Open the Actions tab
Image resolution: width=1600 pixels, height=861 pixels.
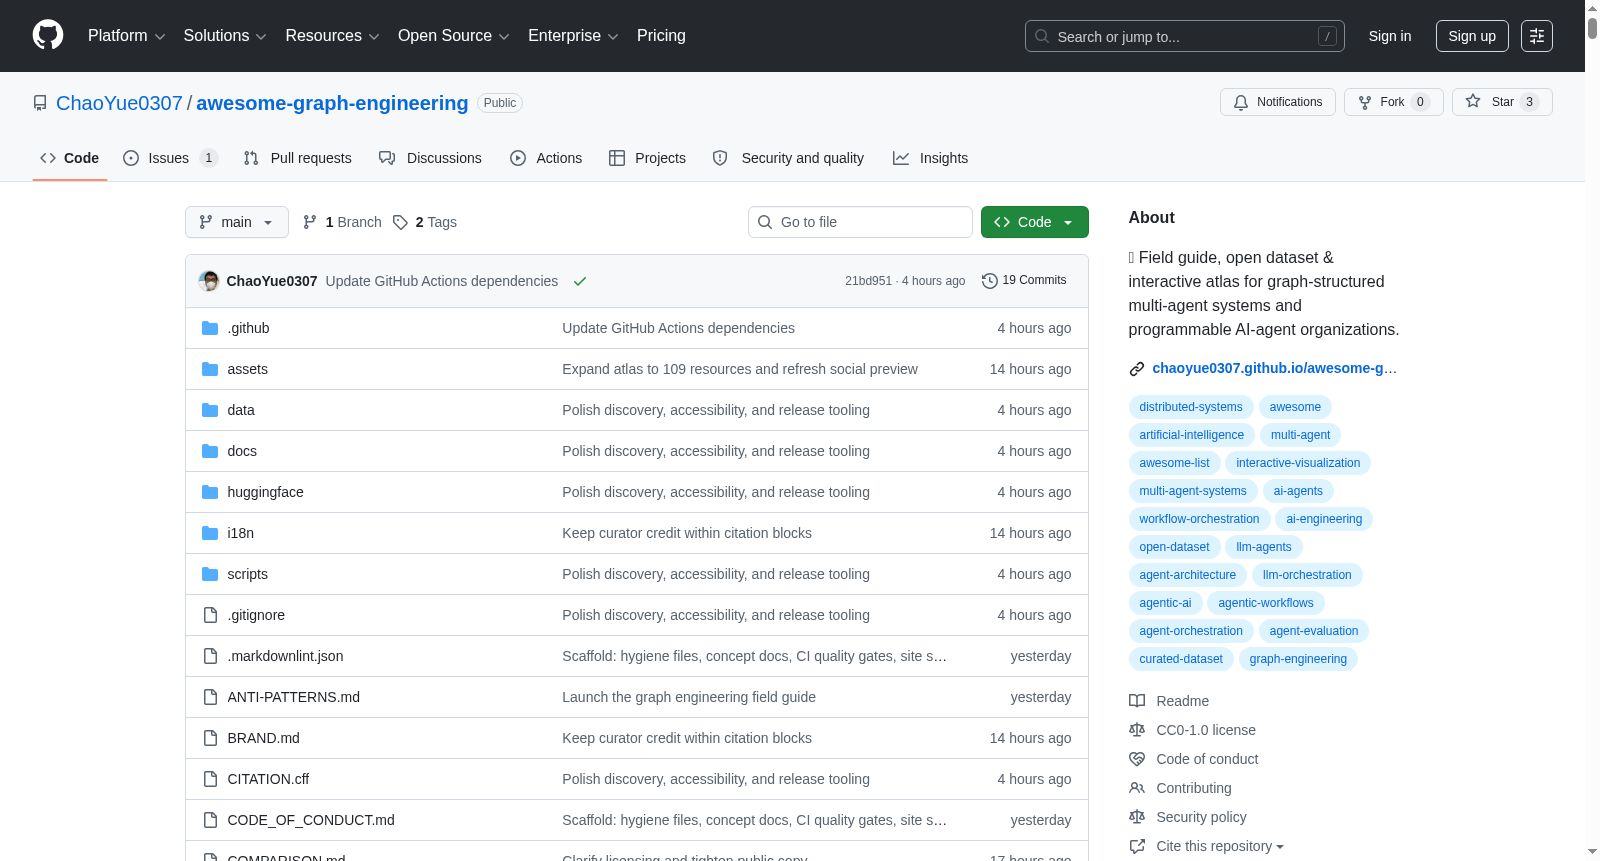[546, 158]
